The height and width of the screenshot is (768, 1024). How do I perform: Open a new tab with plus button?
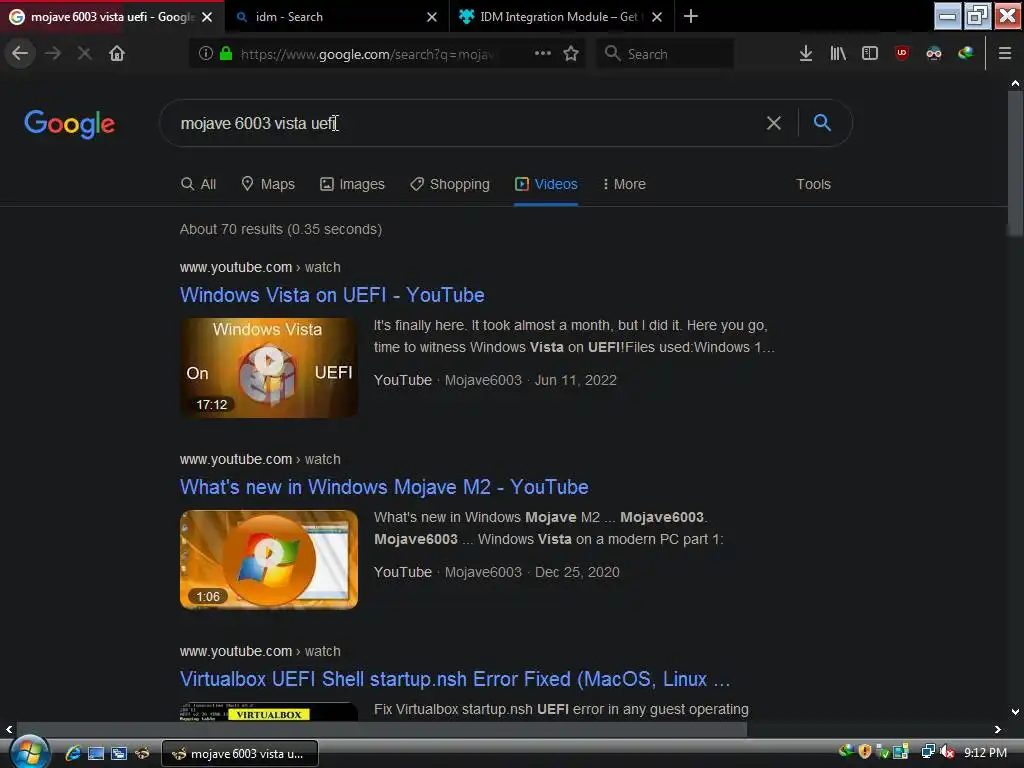click(691, 16)
